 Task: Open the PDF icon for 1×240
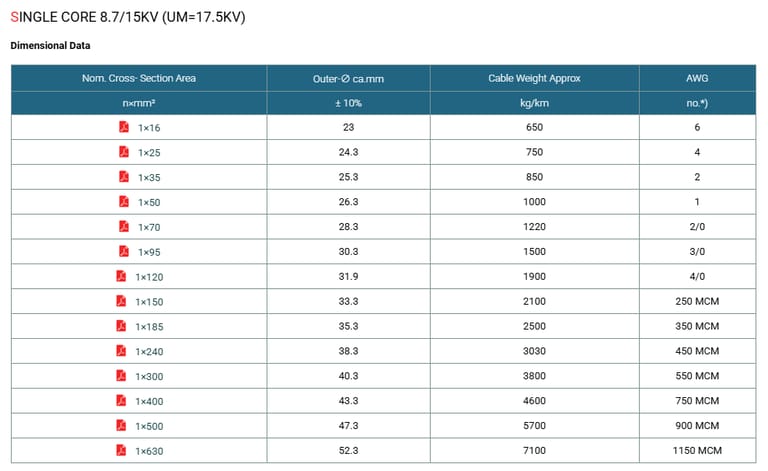point(121,351)
